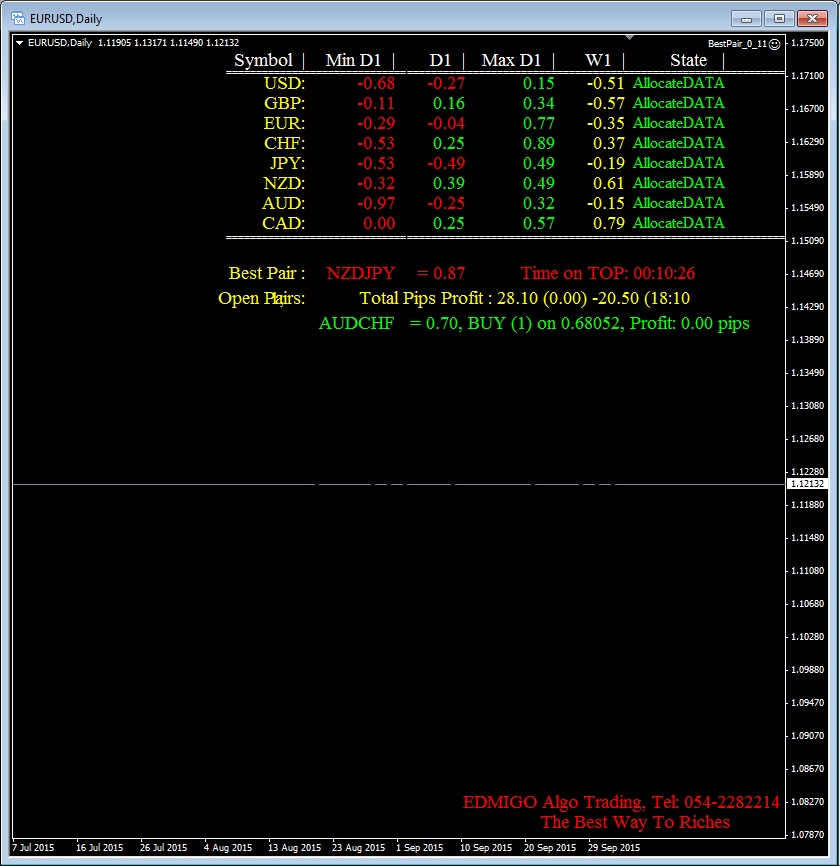The height and width of the screenshot is (866, 840).
Task: Click the NZDJPY best pair text
Action: click(x=361, y=273)
